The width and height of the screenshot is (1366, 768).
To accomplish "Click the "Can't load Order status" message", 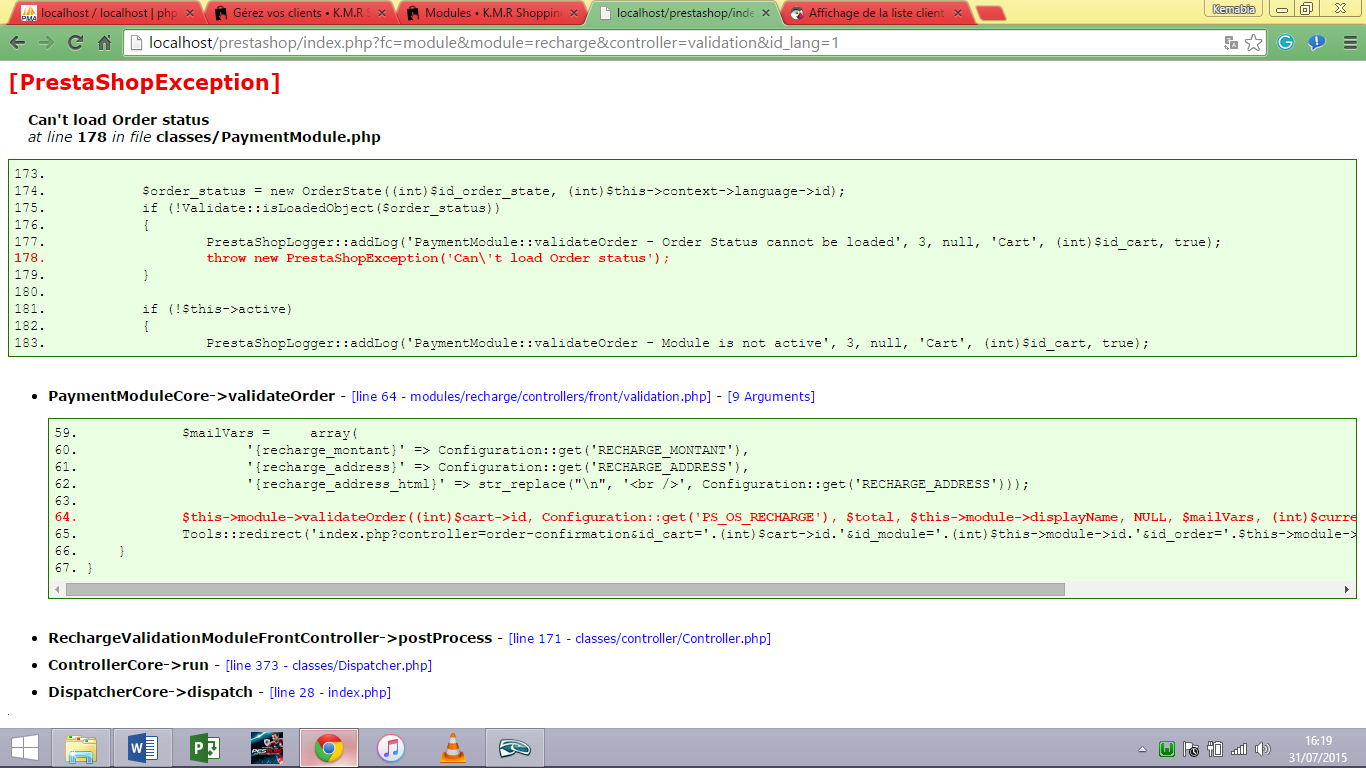I will pyautogui.click(x=119, y=120).
